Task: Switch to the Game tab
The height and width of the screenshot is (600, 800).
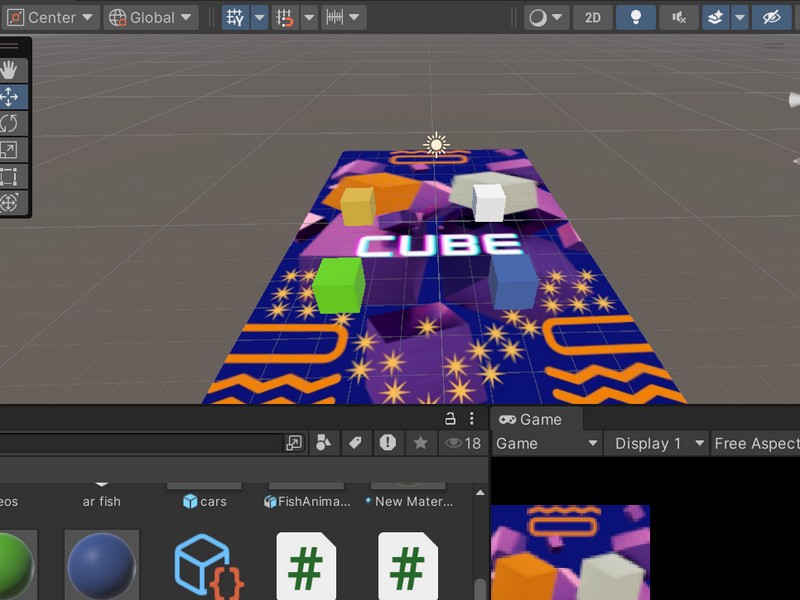Action: pyautogui.click(x=536, y=419)
